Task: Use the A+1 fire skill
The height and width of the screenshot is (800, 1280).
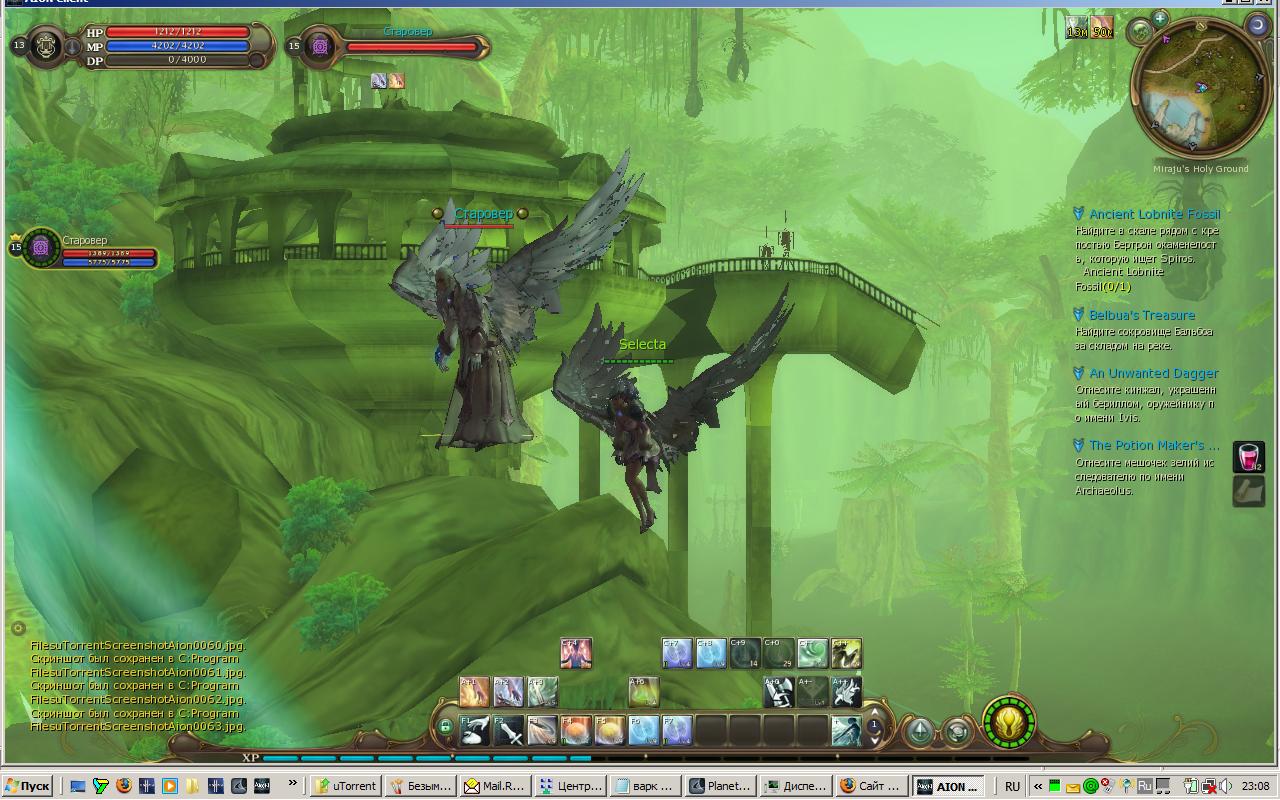Action: [x=474, y=692]
